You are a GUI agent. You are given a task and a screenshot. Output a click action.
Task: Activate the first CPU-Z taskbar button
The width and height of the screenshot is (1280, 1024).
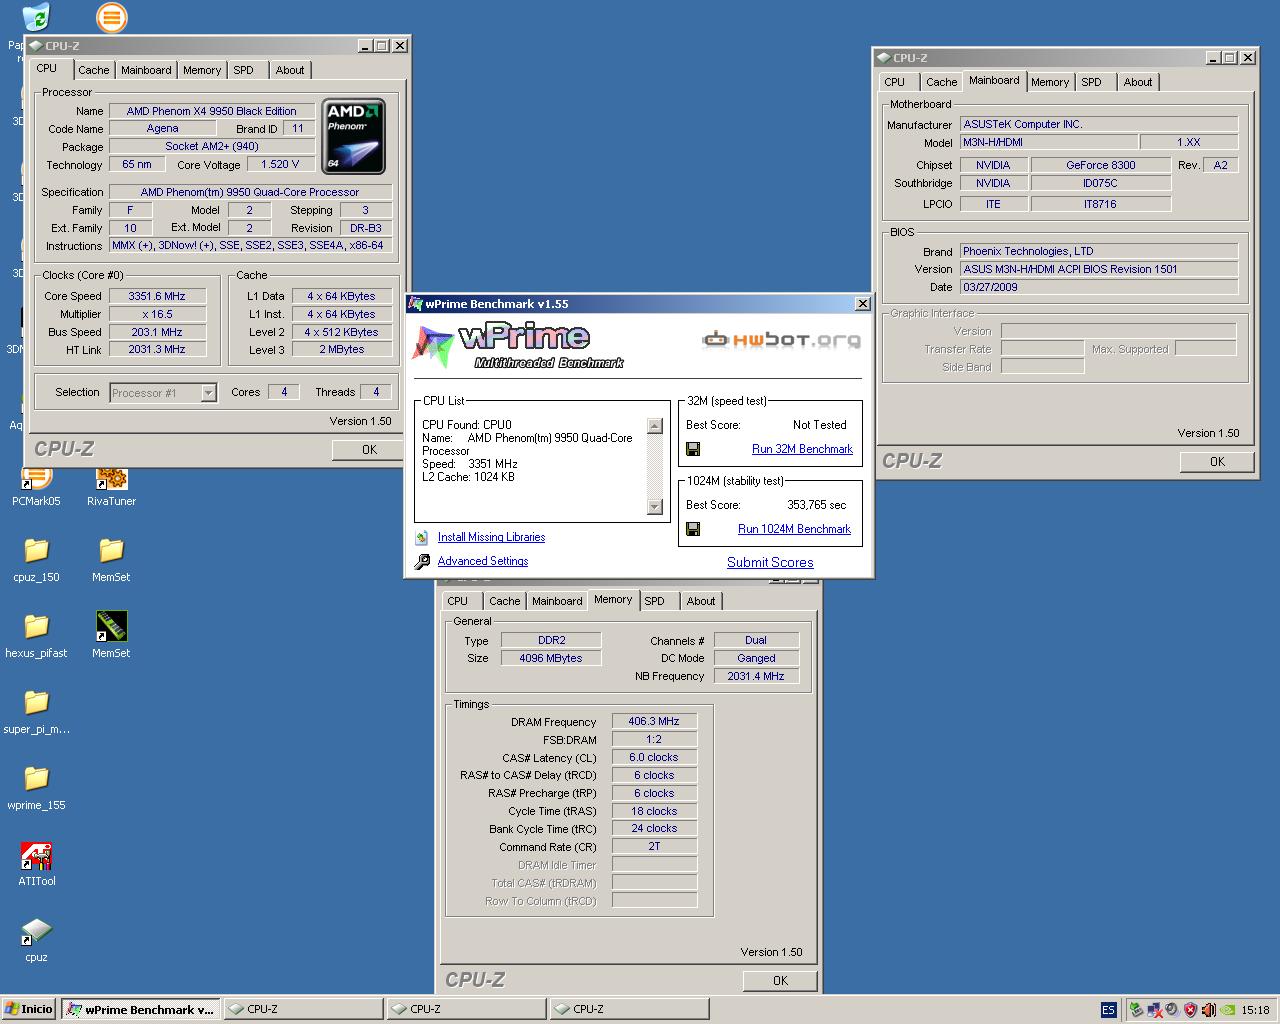tap(303, 1009)
